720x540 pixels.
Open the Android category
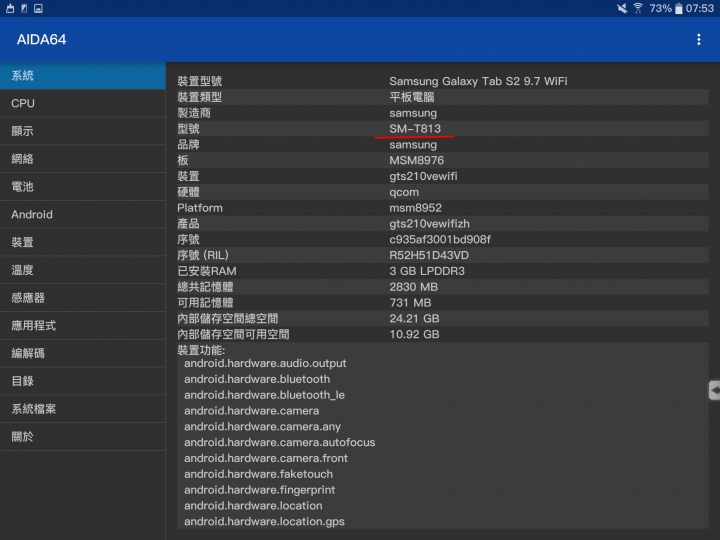pos(83,214)
